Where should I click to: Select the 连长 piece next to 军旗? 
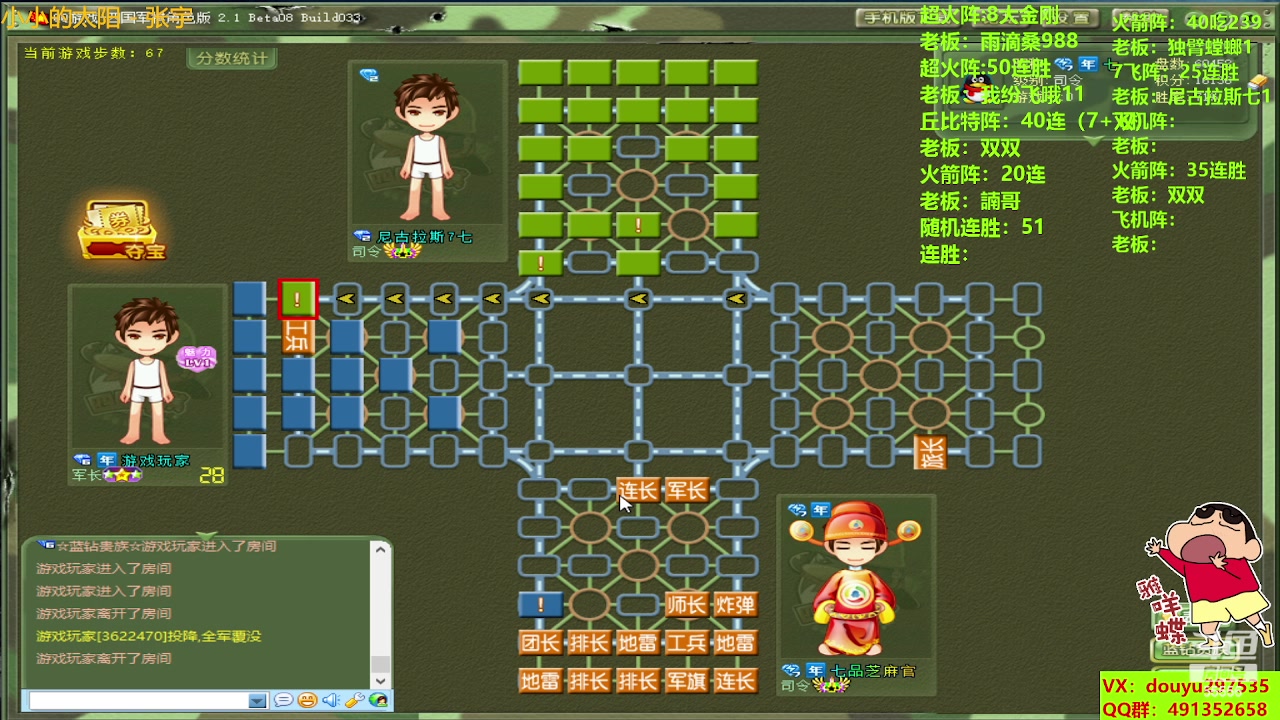coord(735,681)
